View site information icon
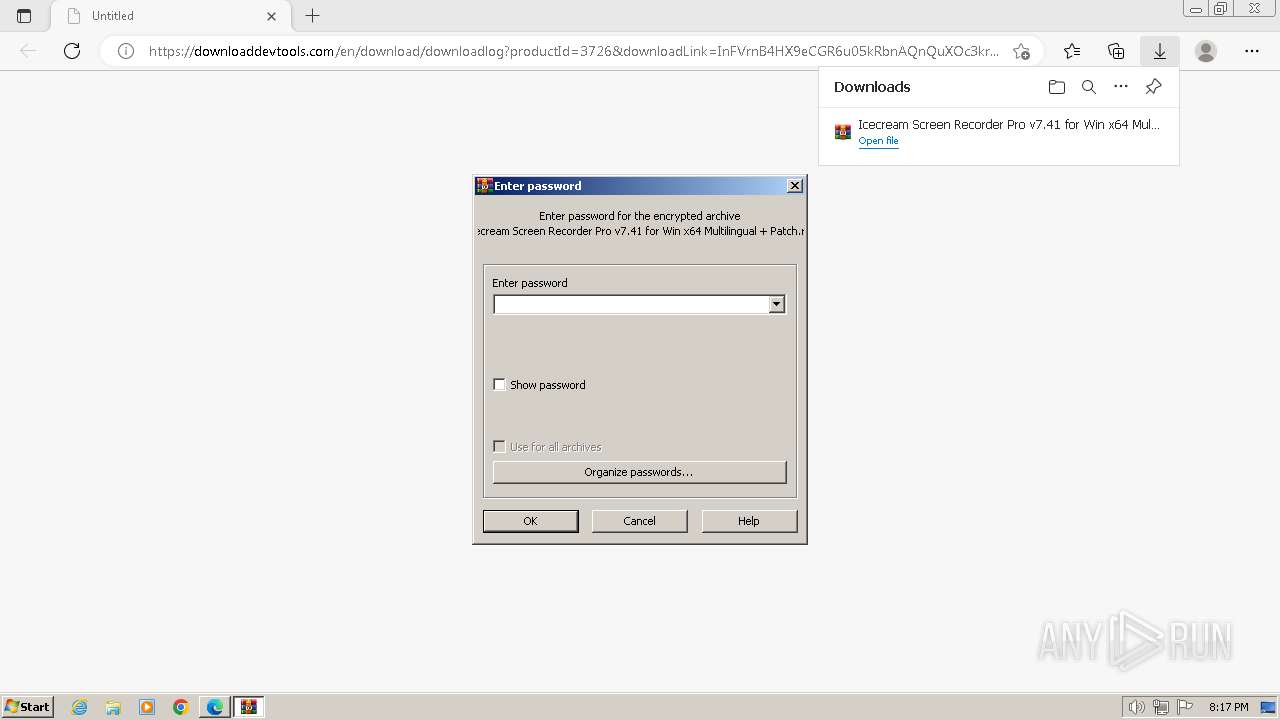 point(126,51)
